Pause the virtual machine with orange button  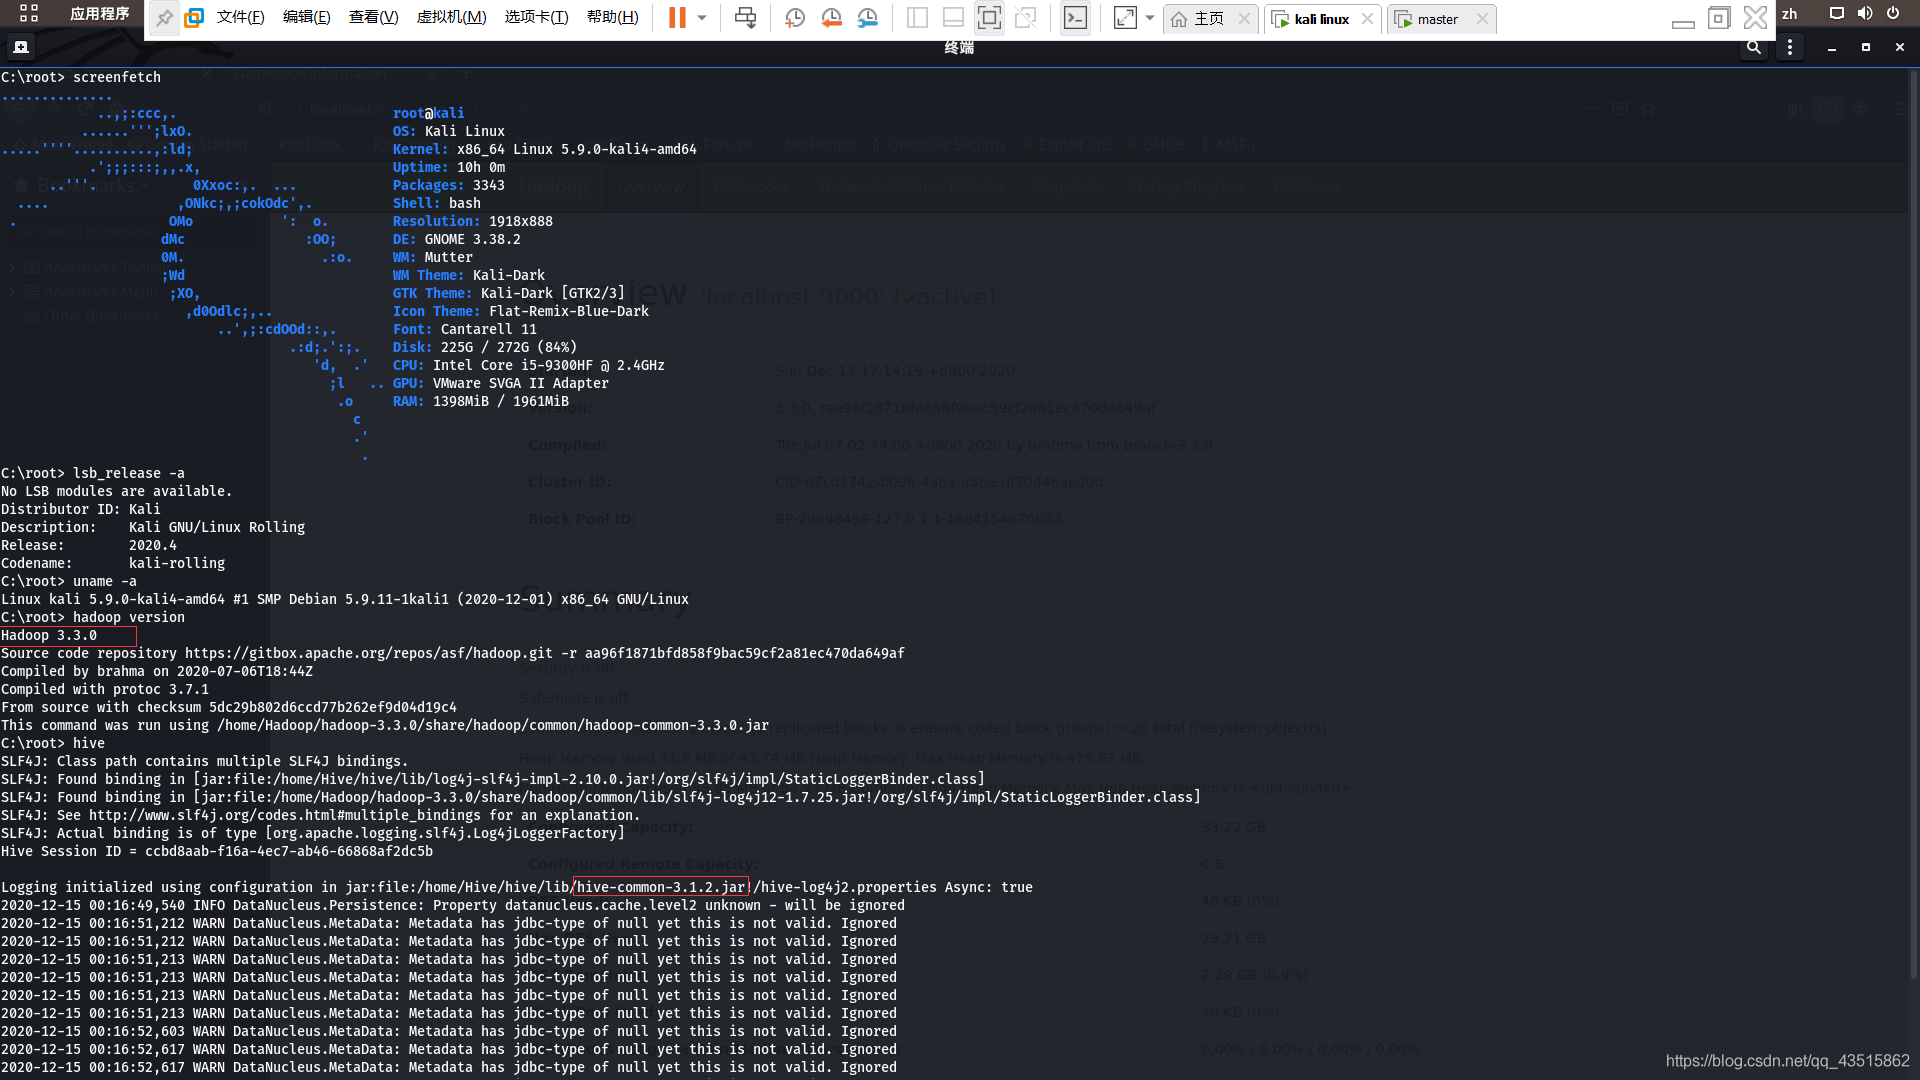[677, 18]
